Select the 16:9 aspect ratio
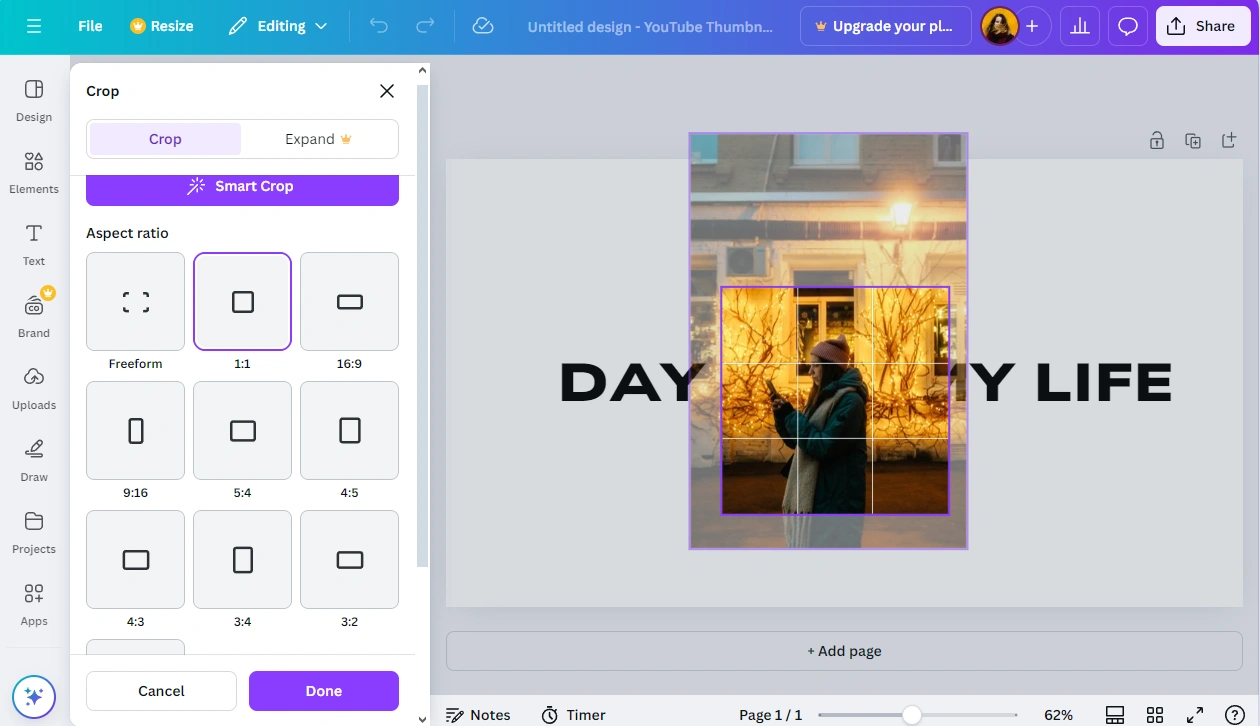The height and width of the screenshot is (726, 1260). point(349,301)
